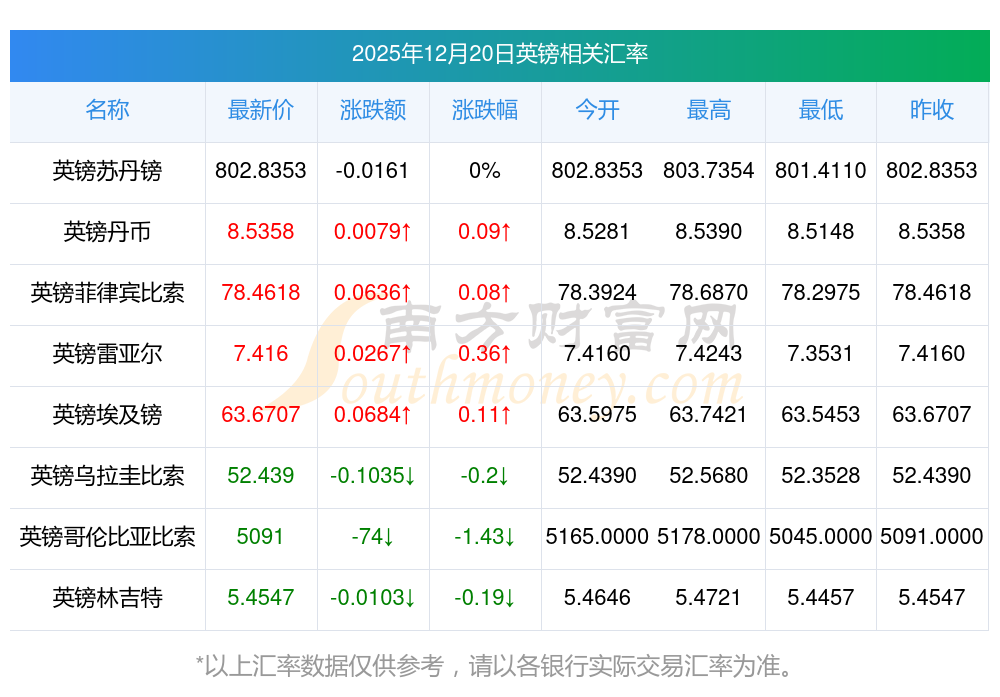The width and height of the screenshot is (1000, 697).
Task: Click low value 63.5453
Action: pos(821,415)
